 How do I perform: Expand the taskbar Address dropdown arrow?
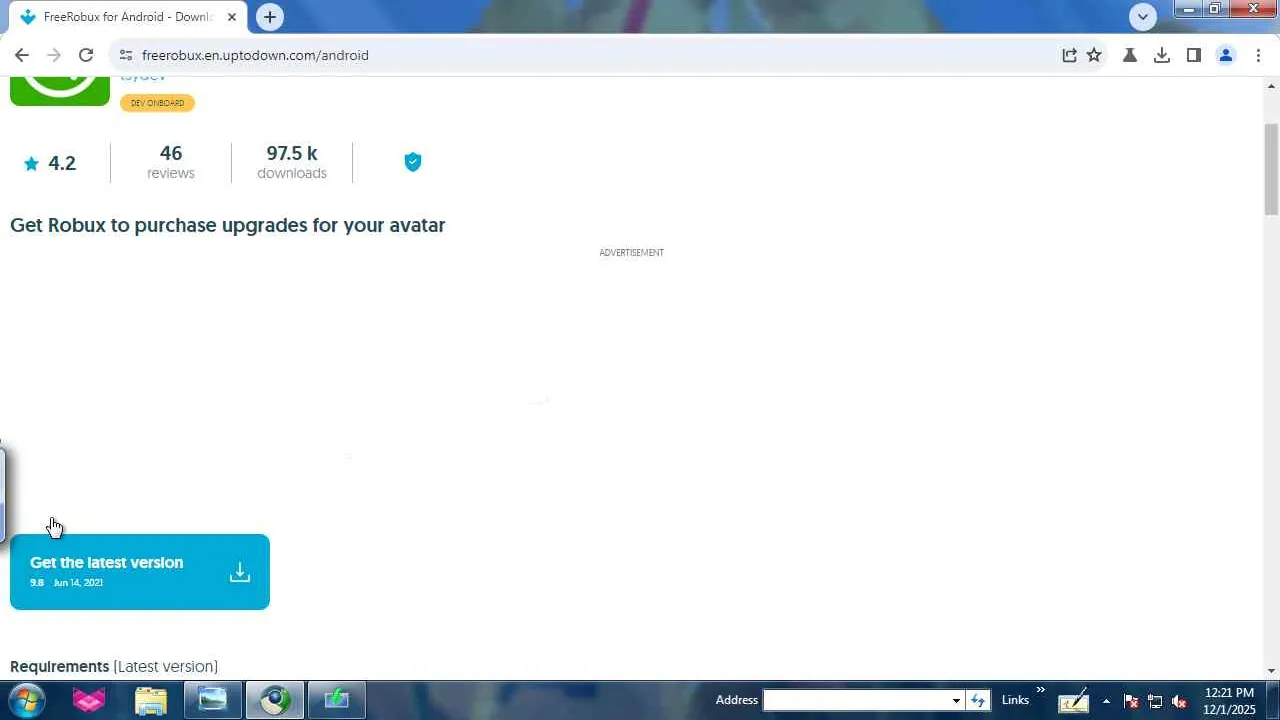[x=956, y=700]
